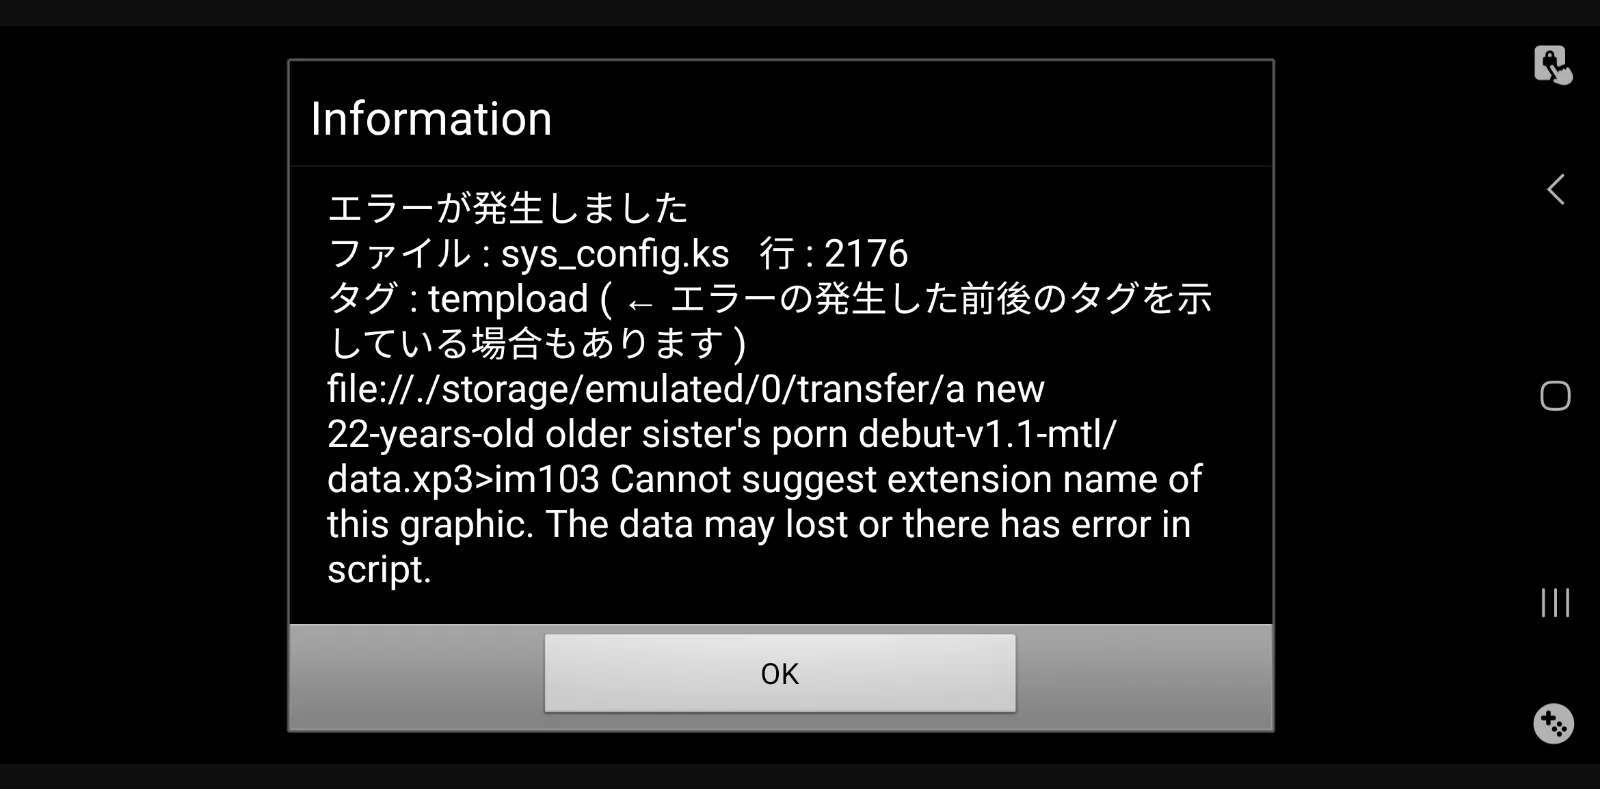Click the エラーが発生しました message line

coord(508,208)
